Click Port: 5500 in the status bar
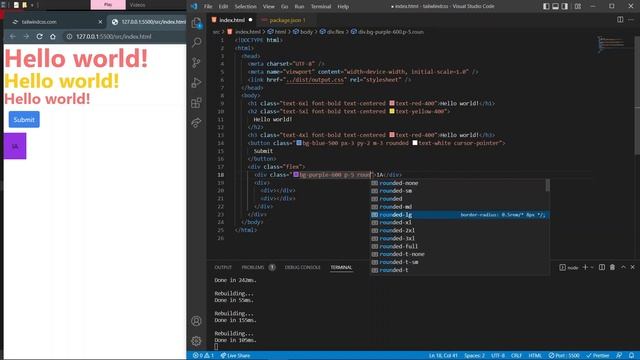The height and width of the screenshot is (360, 640). (x=564, y=356)
